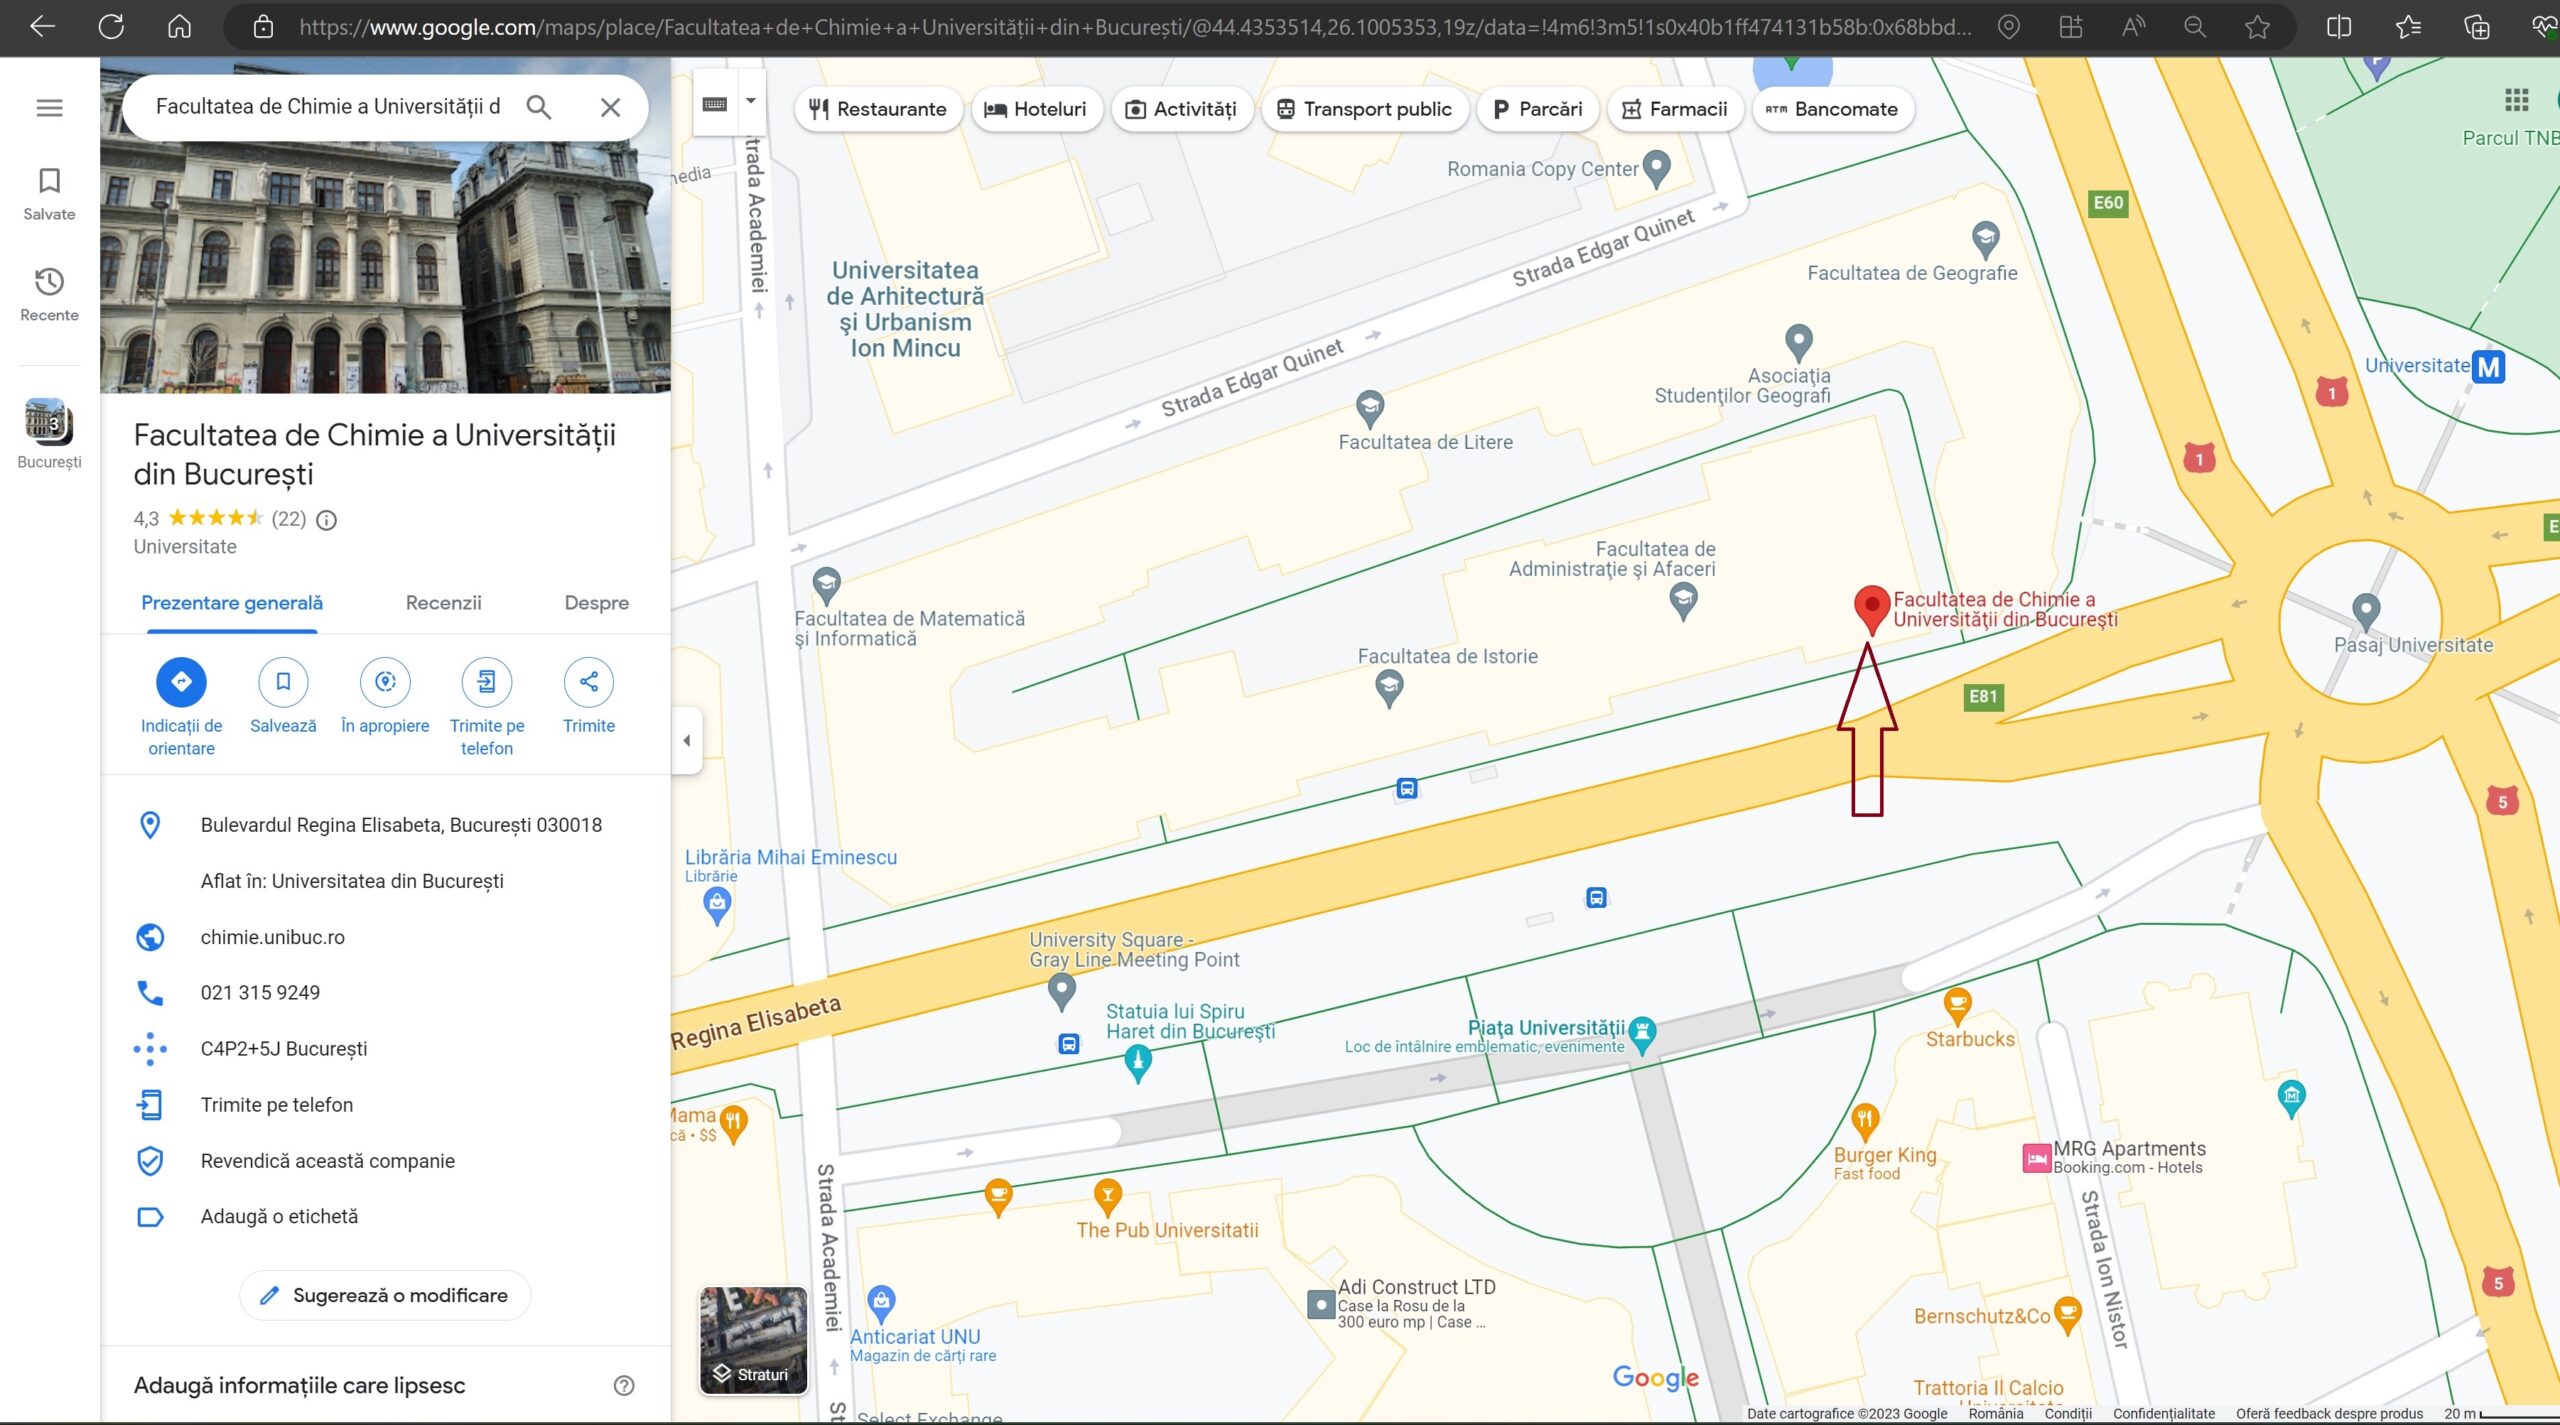2560x1425 pixels.
Task: Open the hamburger menu in sidebar
Action: [x=49, y=108]
